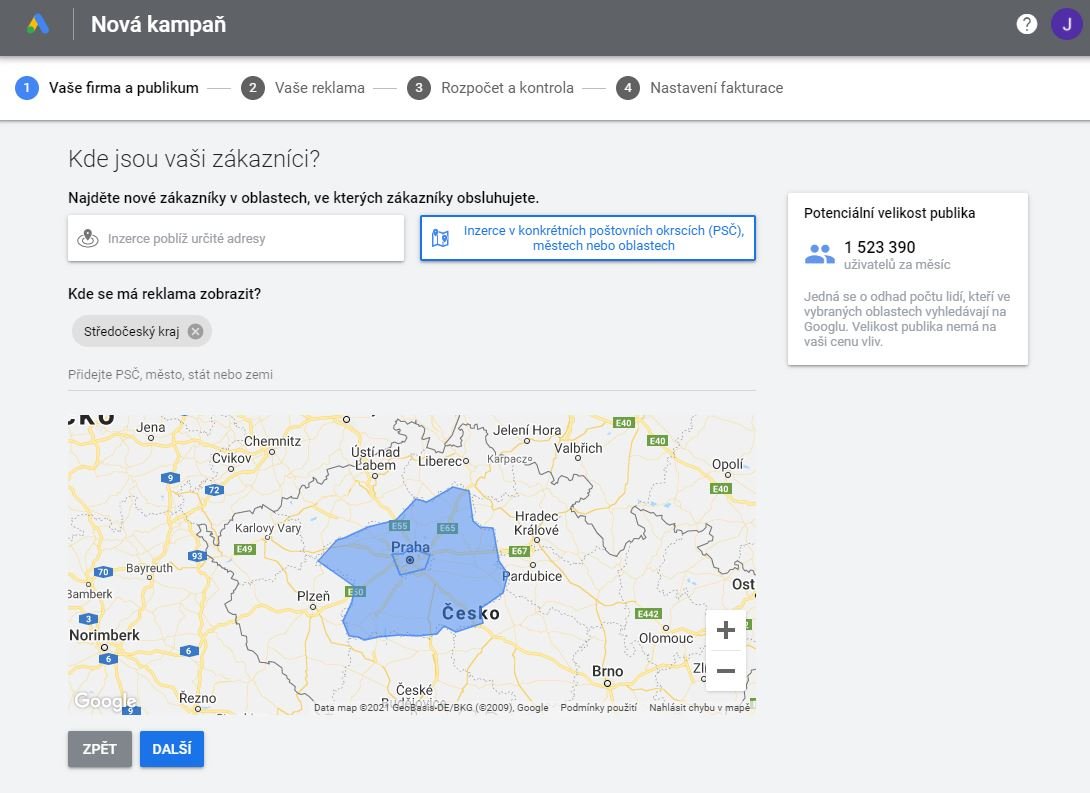The width and height of the screenshot is (1090, 793).
Task: Click Hradec Králové label on map
Action: tap(536, 523)
